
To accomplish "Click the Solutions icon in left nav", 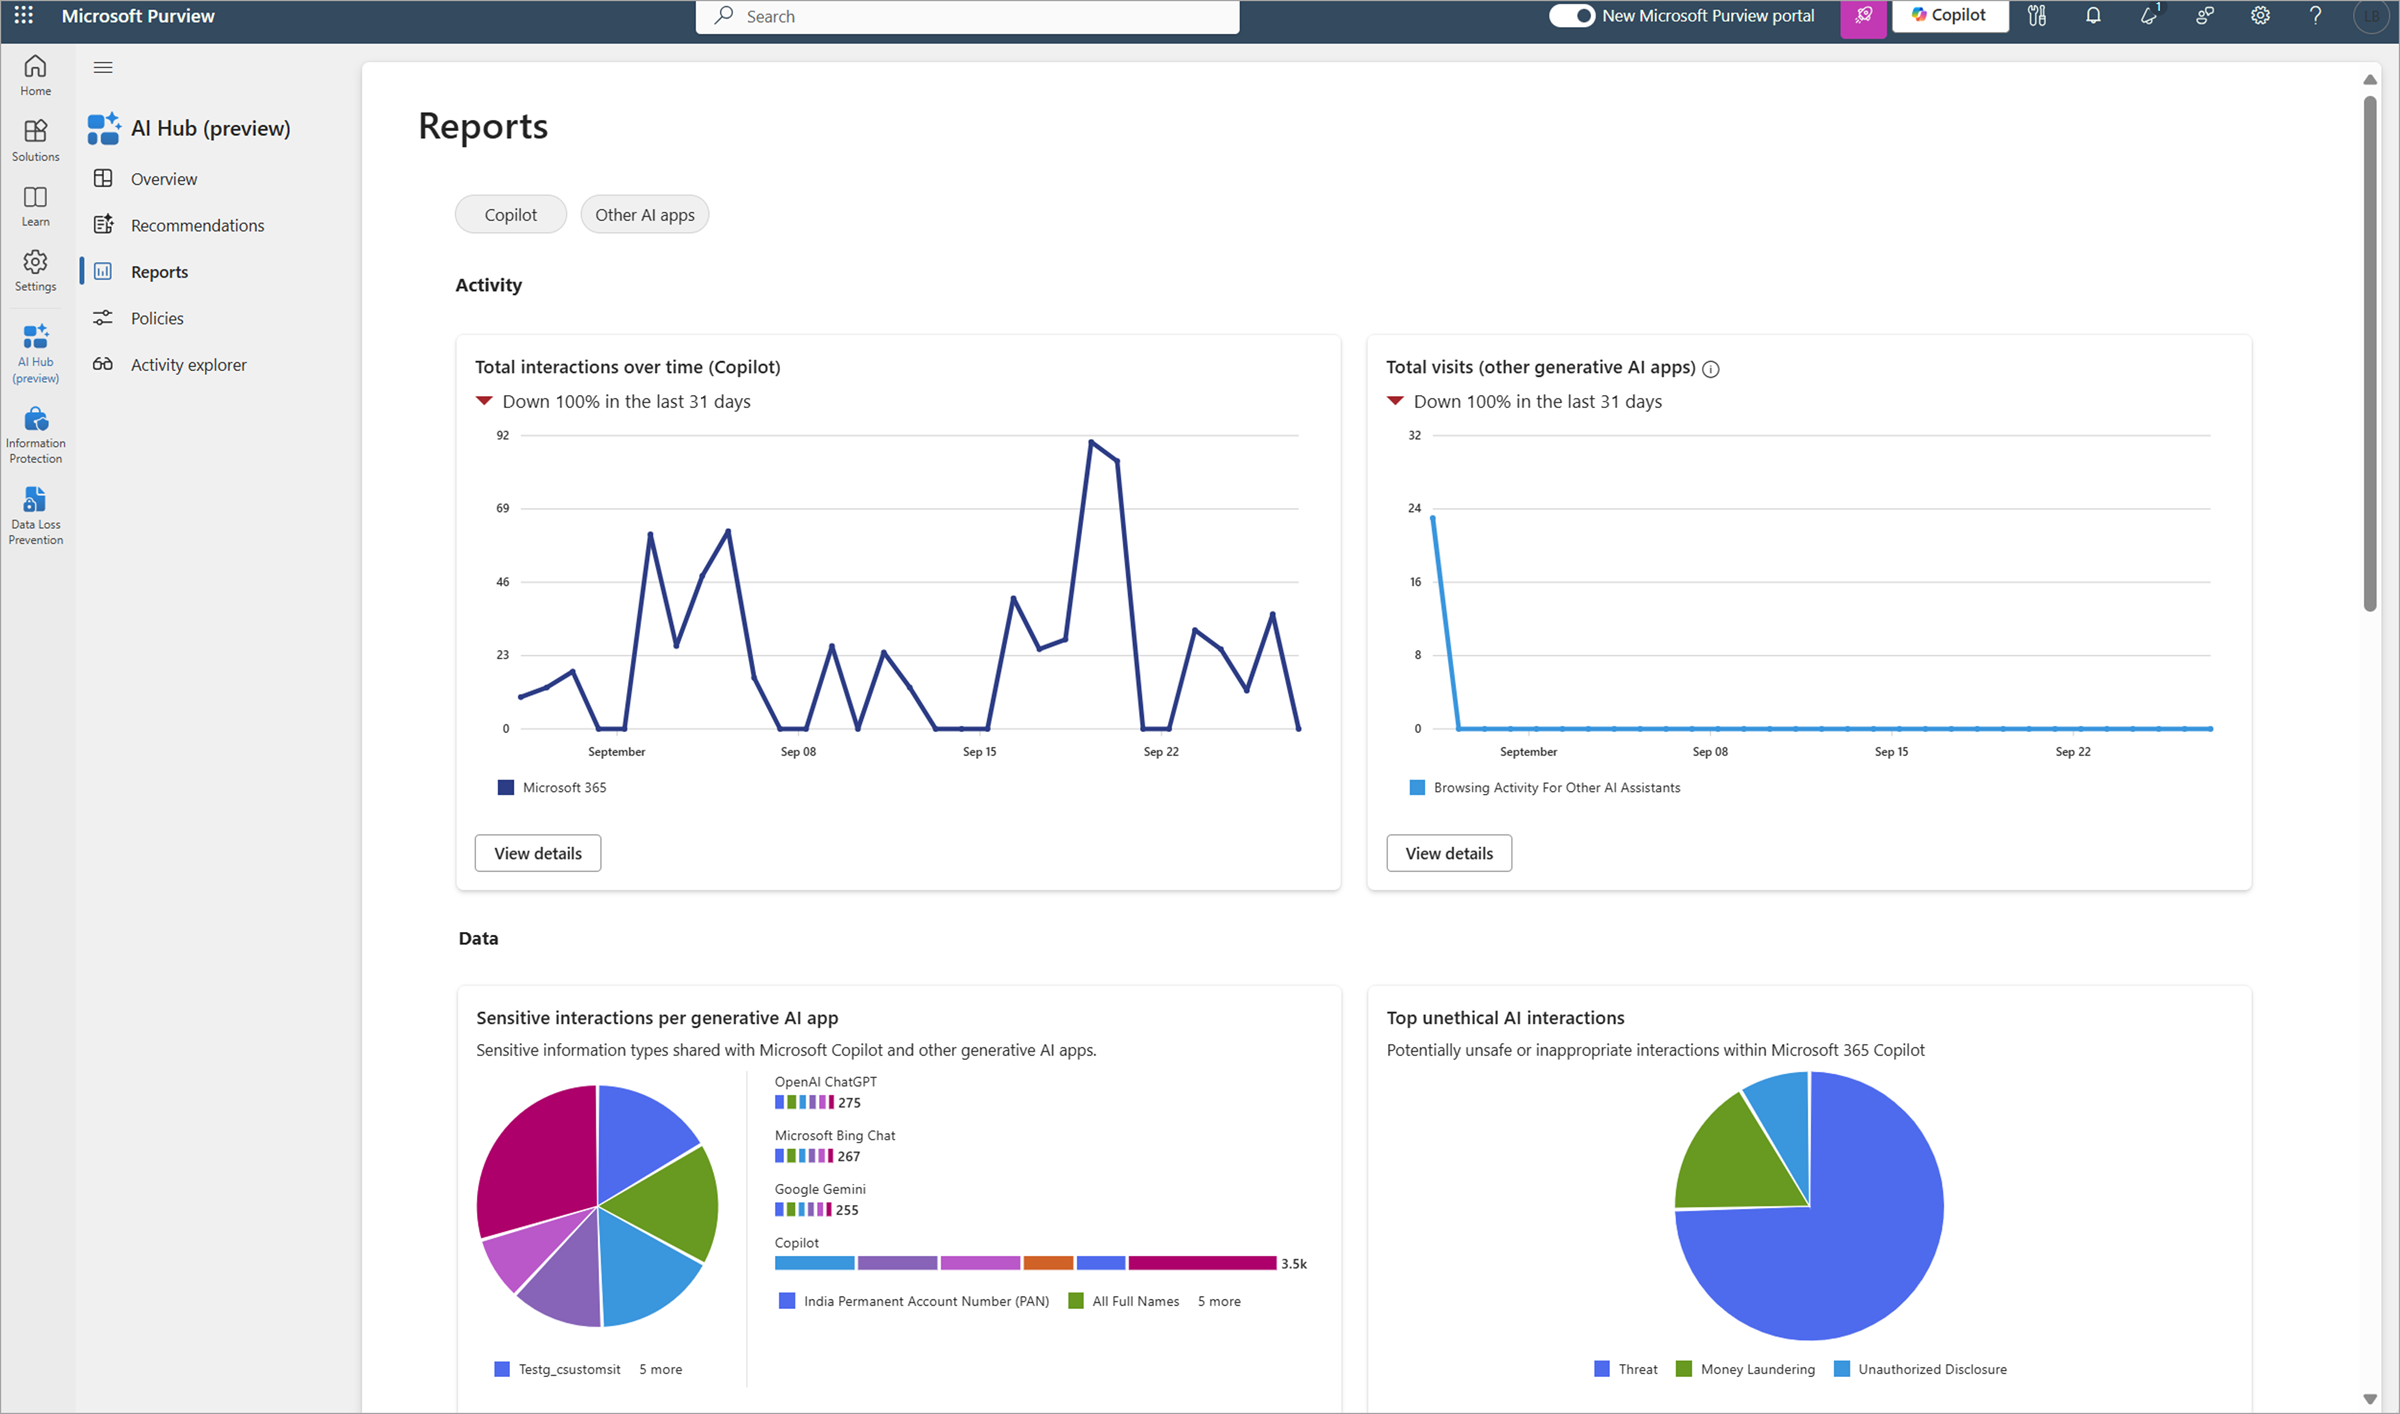I will tap(35, 133).
